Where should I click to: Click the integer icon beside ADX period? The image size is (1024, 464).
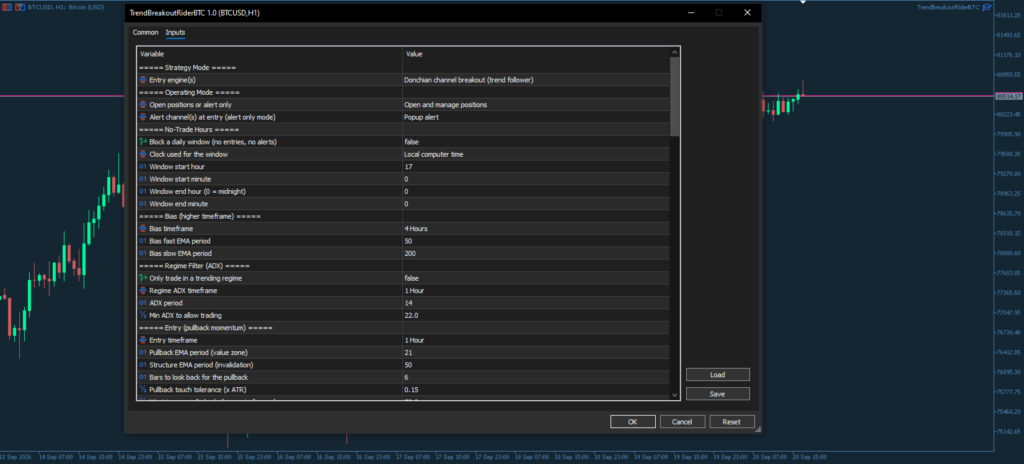[143, 303]
